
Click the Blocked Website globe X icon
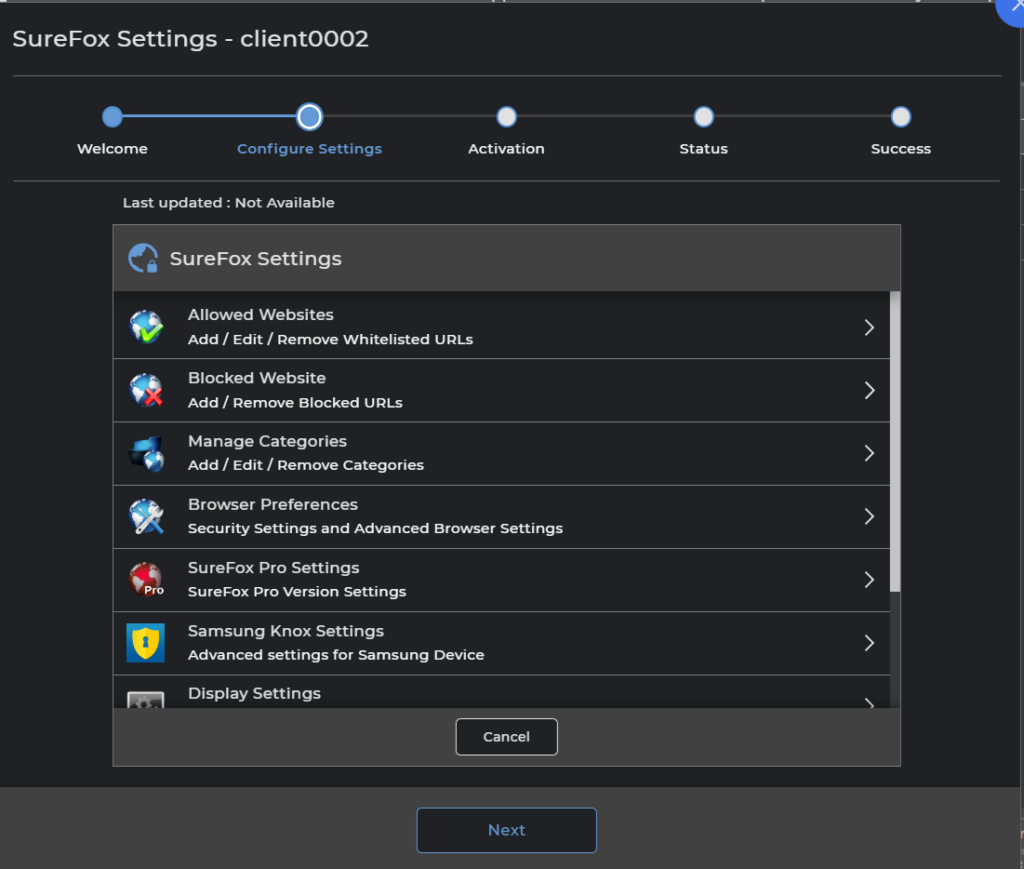click(x=146, y=390)
